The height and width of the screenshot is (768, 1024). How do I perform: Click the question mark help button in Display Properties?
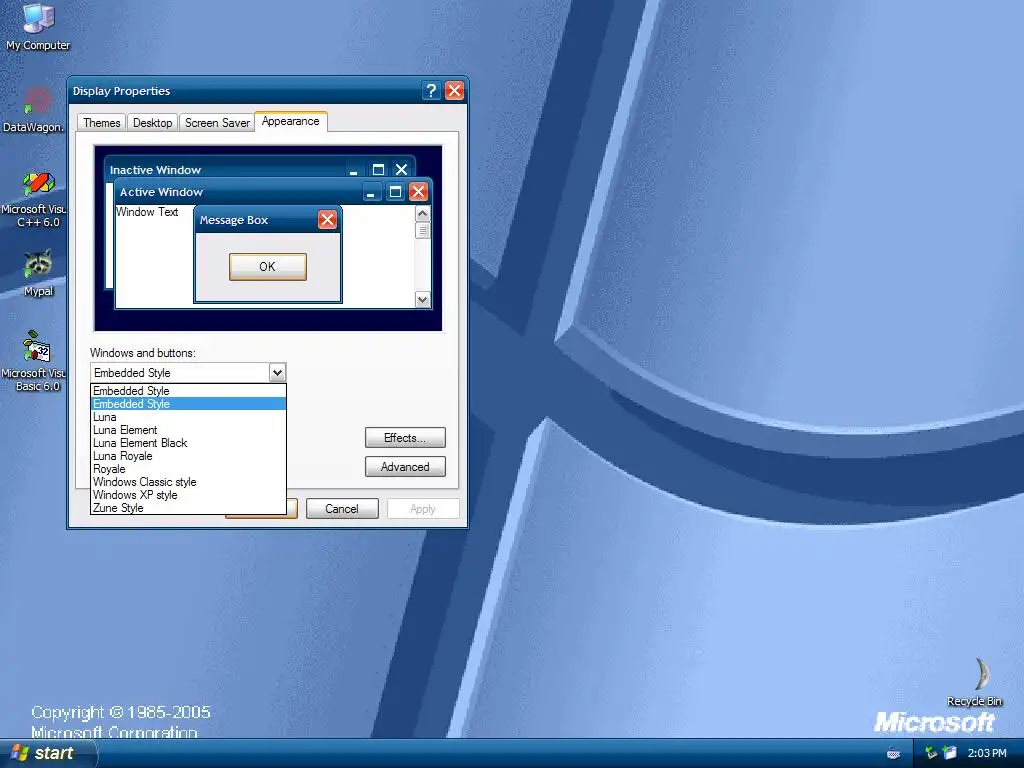click(x=431, y=91)
